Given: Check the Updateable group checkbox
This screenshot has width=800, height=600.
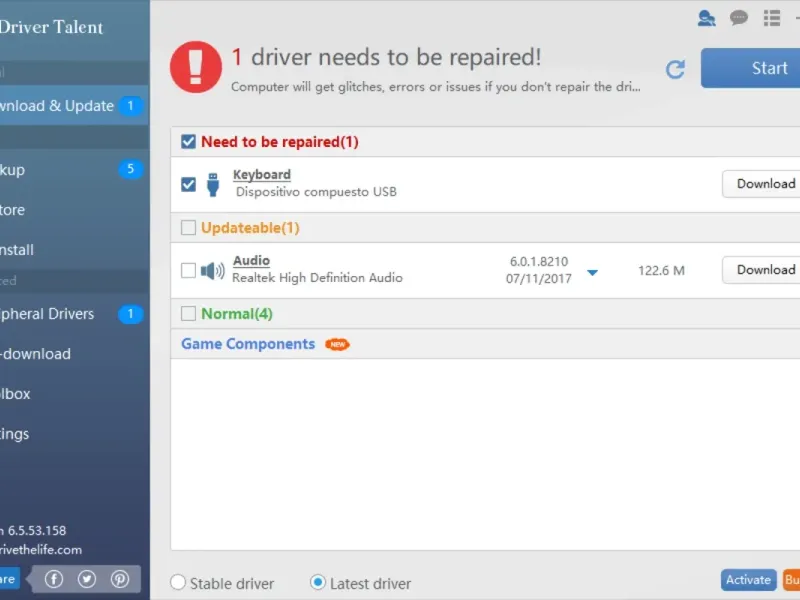Looking at the screenshot, I should tap(188, 228).
